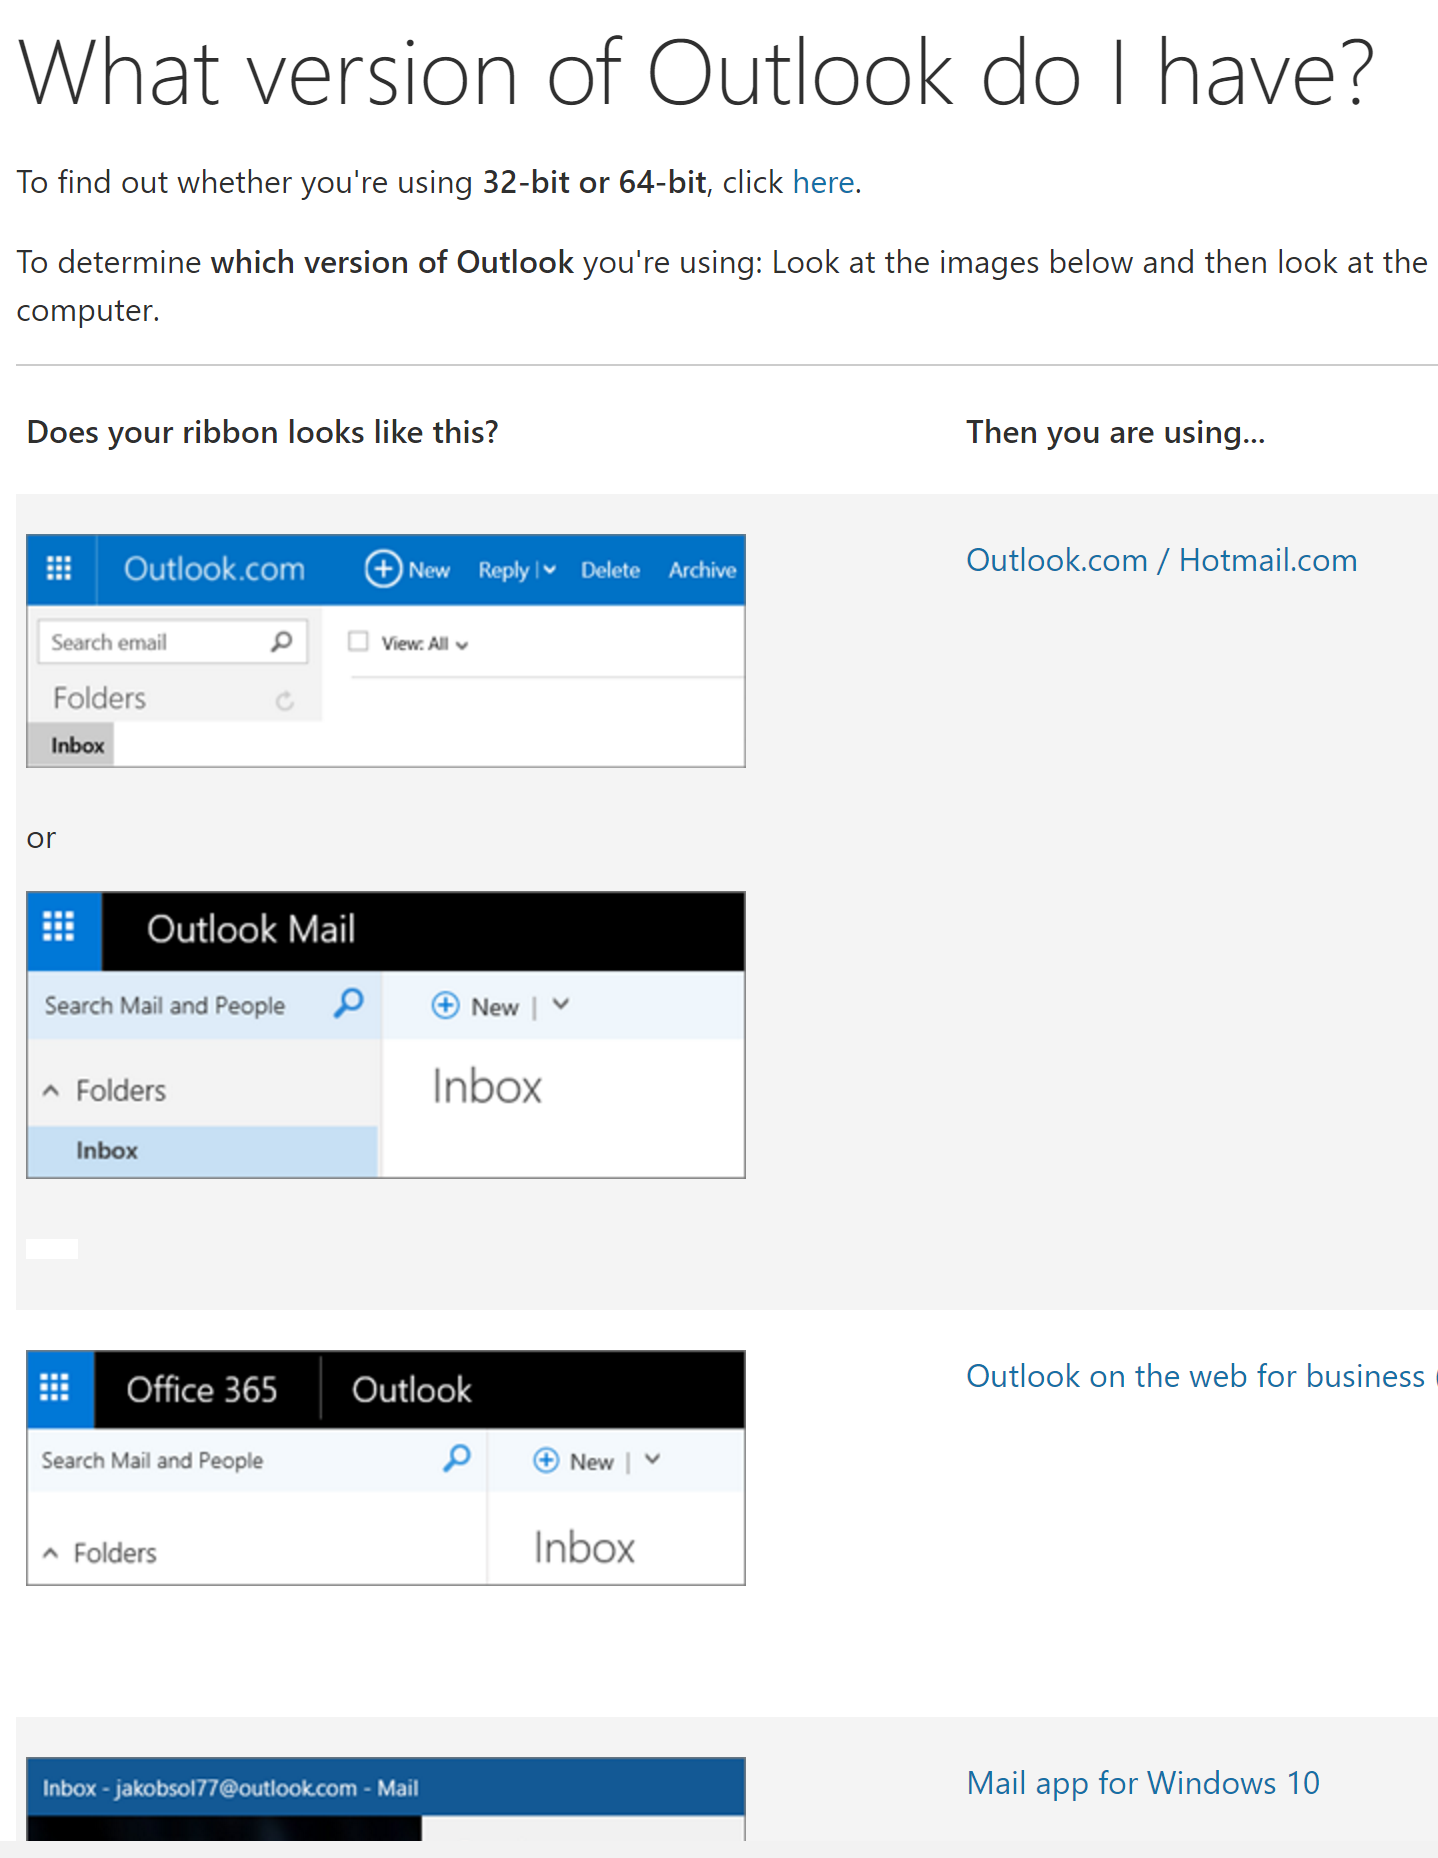The width and height of the screenshot is (1438, 1858).
Task: Tick the select-all checkbox beside View: All
Action: [x=358, y=641]
